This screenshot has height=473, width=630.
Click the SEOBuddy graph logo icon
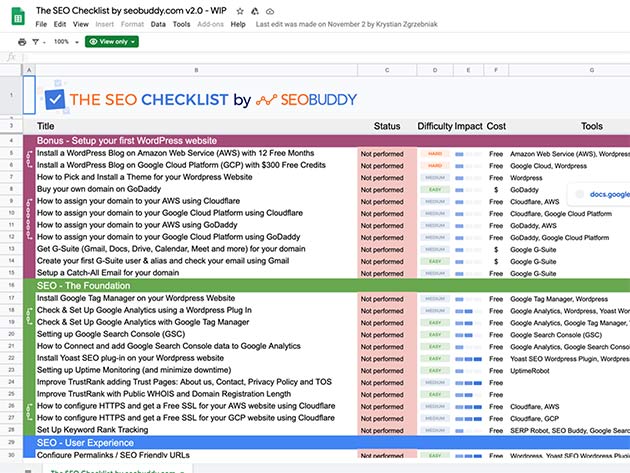coord(266,100)
